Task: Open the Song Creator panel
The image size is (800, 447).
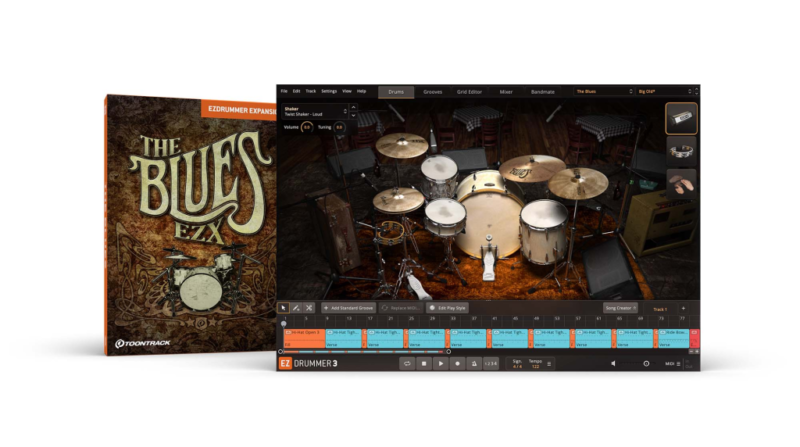Action: [620, 308]
